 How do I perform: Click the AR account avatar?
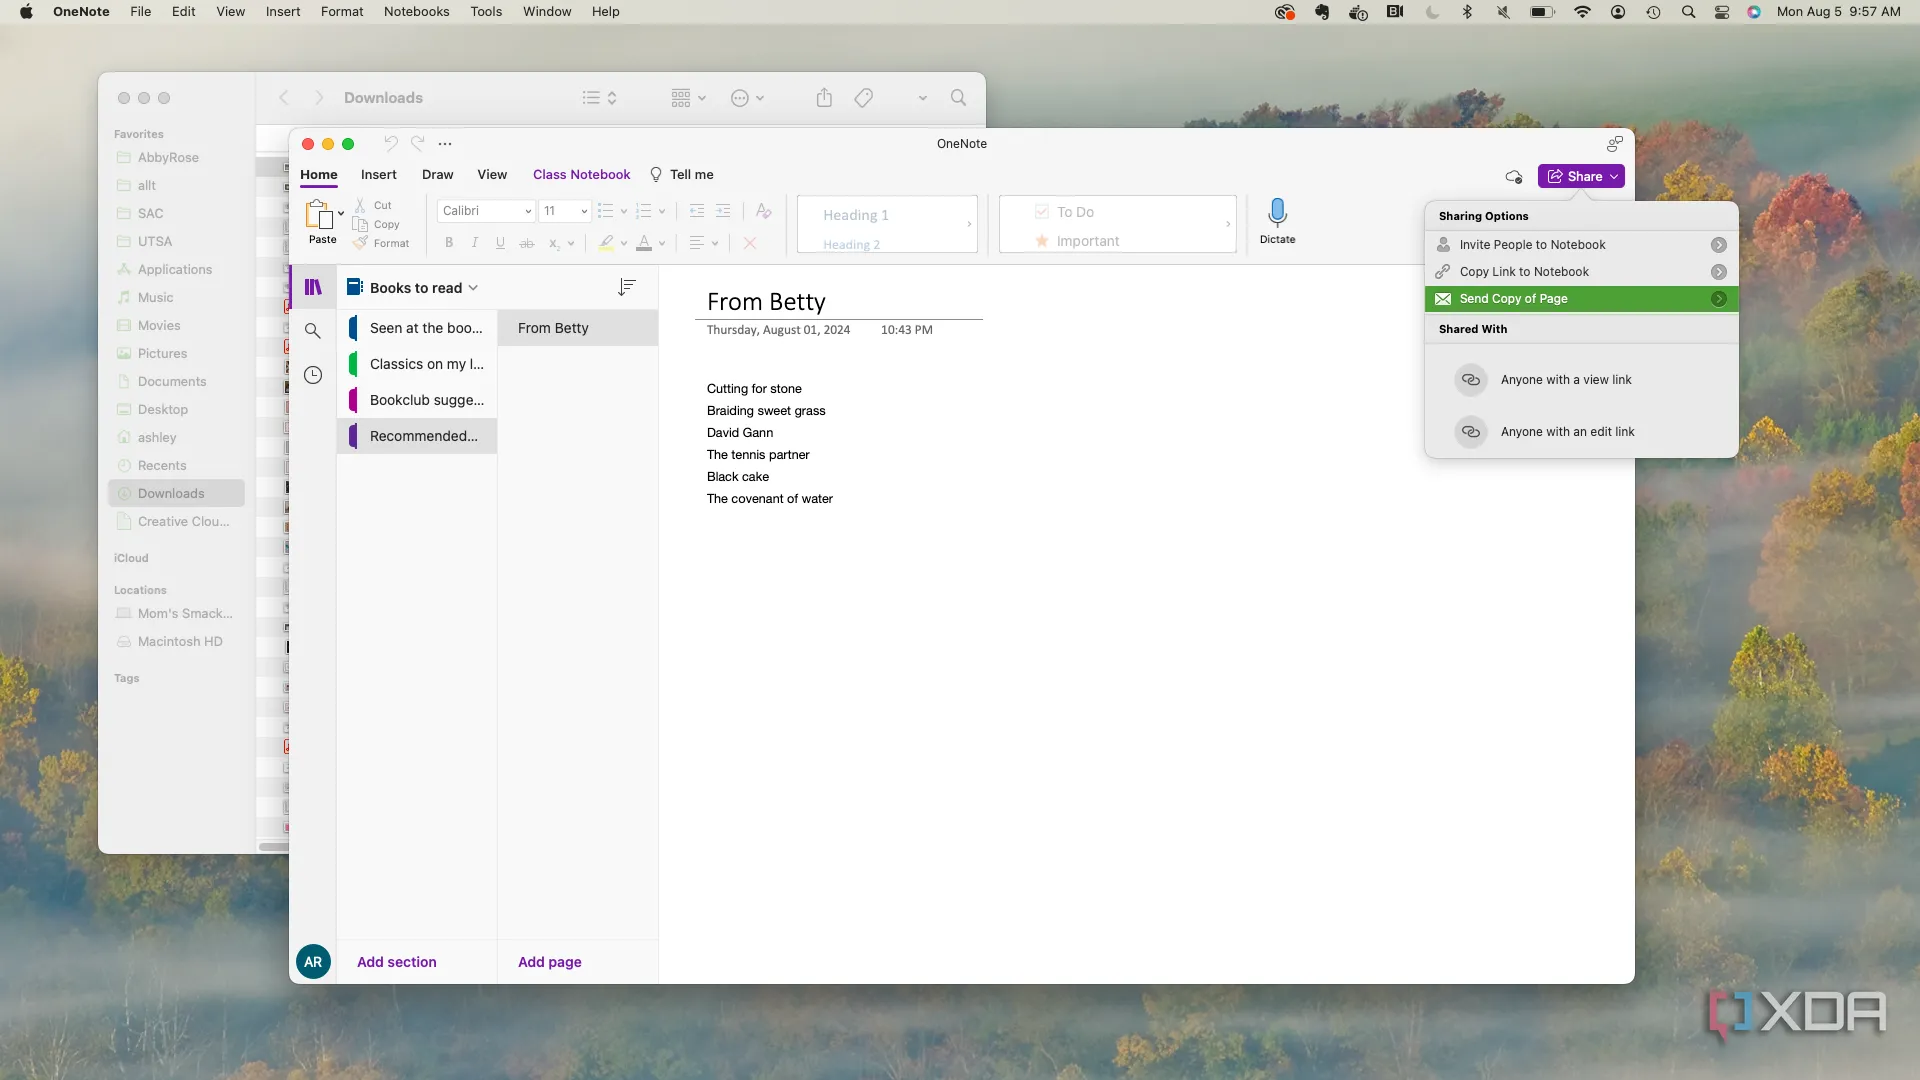(x=313, y=962)
